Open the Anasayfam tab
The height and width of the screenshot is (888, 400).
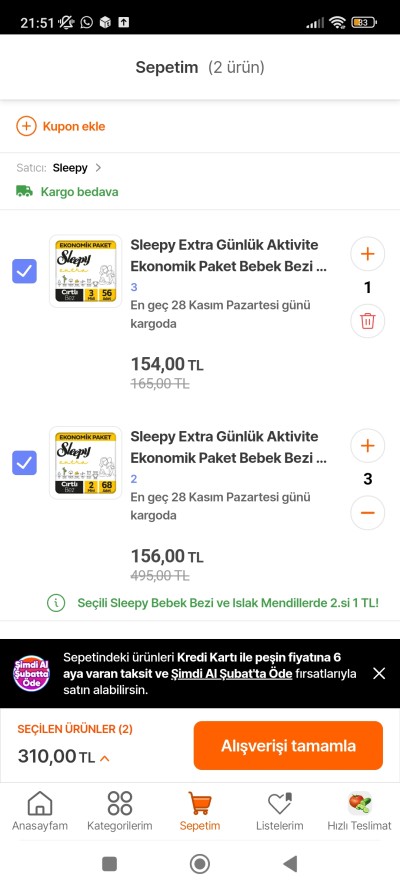tap(40, 811)
